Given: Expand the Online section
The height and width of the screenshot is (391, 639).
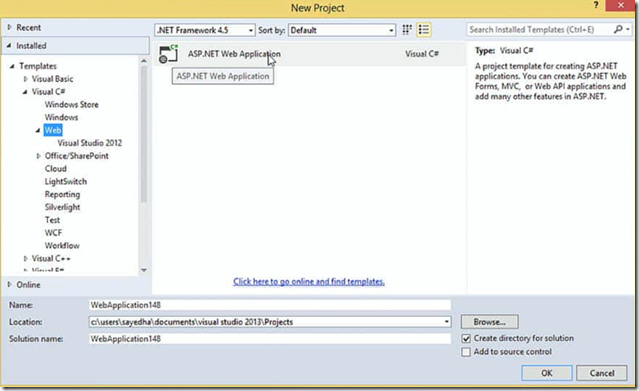Looking at the screenshot, I should [x=9, y=285].
